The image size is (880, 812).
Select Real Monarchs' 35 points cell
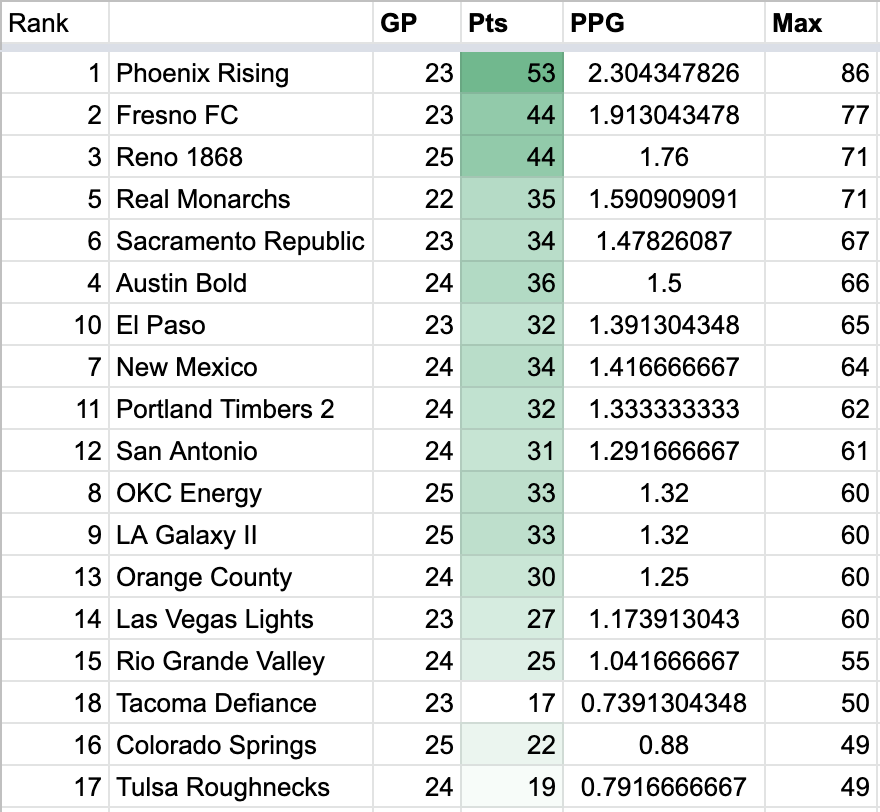(512, 199)
